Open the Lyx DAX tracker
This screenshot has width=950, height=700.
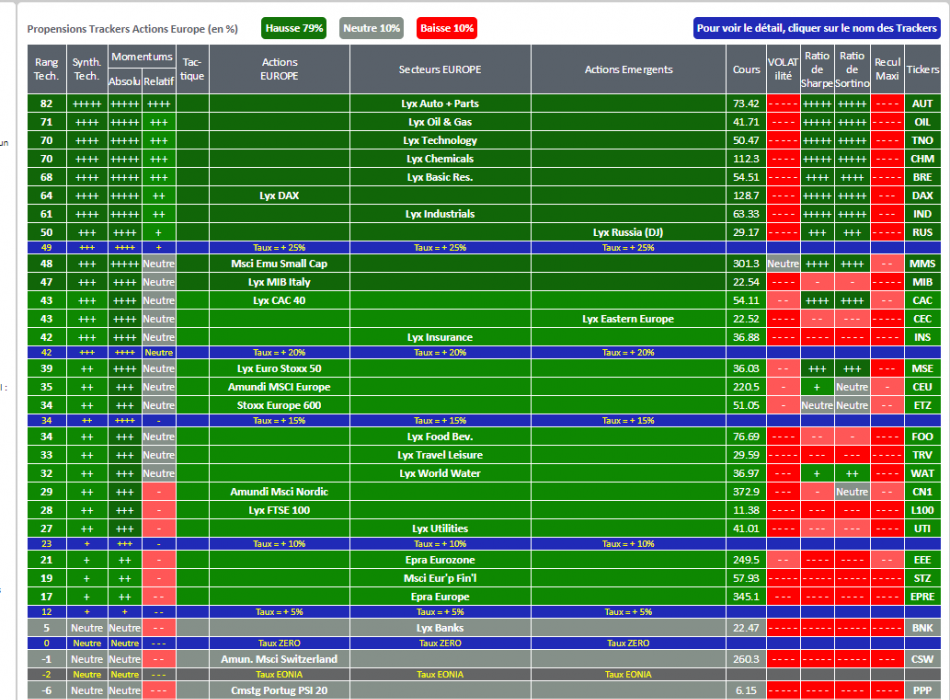pyautogui.click(x=279, y=196)
